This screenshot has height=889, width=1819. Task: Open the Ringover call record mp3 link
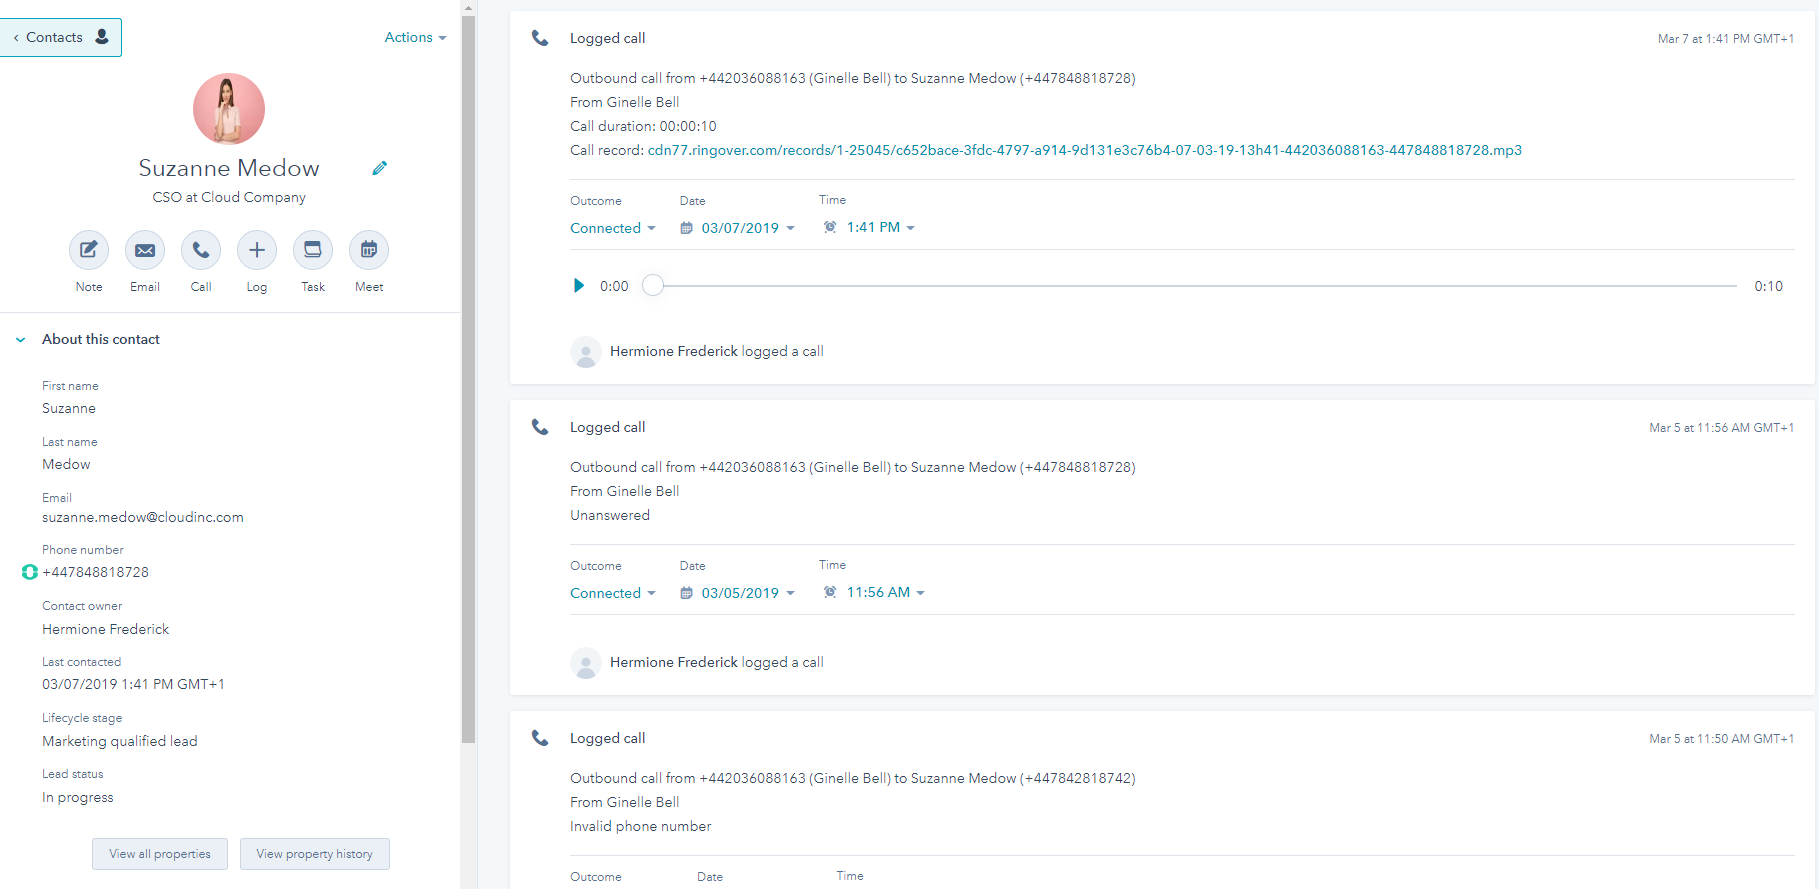coord(1084,150)
